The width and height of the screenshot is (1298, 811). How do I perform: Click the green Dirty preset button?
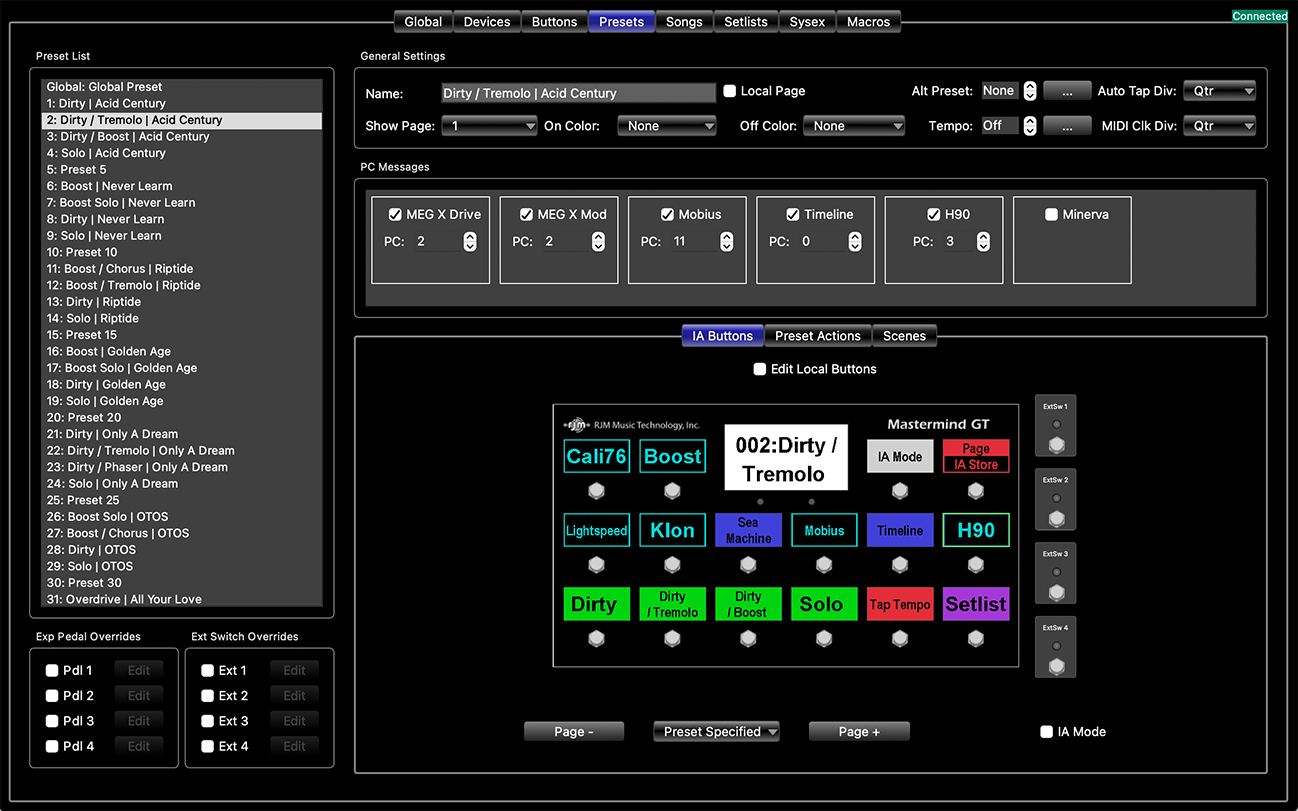[596, 604]
